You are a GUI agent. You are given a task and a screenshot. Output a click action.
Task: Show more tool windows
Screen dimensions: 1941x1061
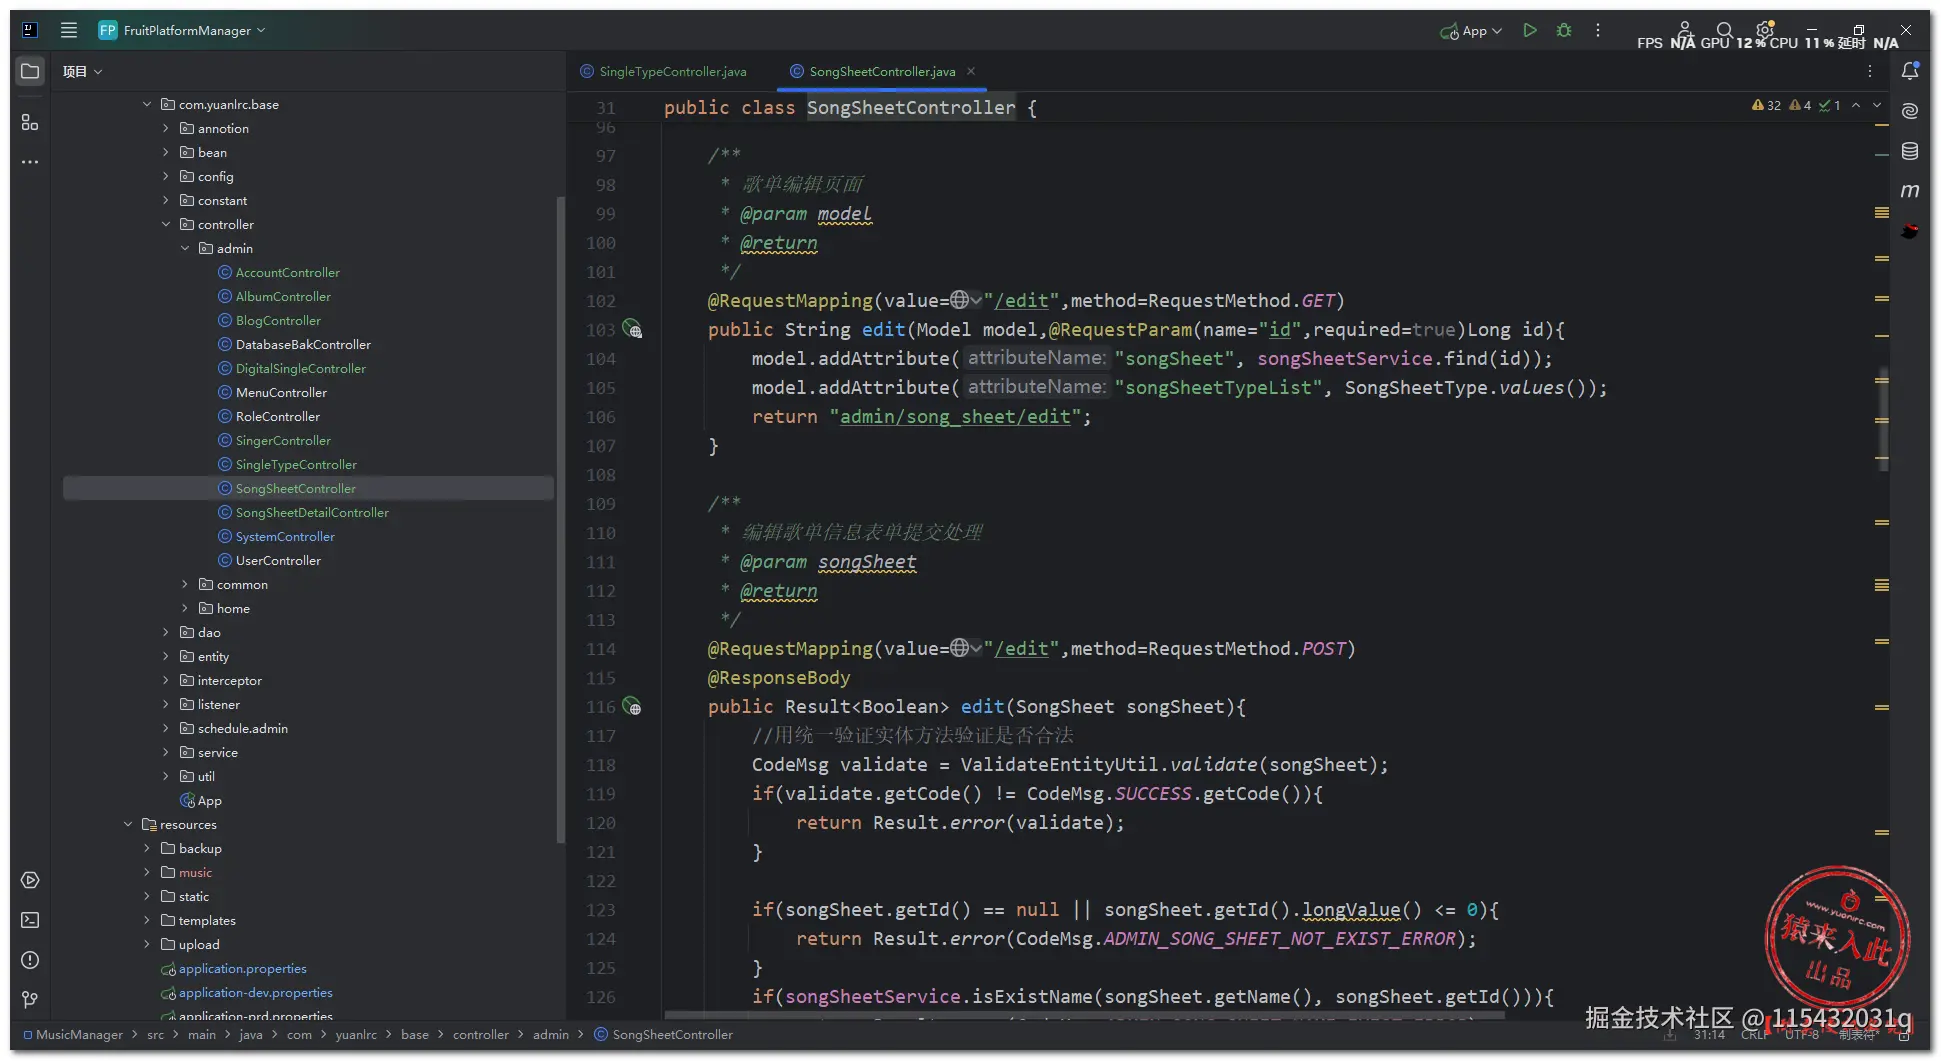30,161
